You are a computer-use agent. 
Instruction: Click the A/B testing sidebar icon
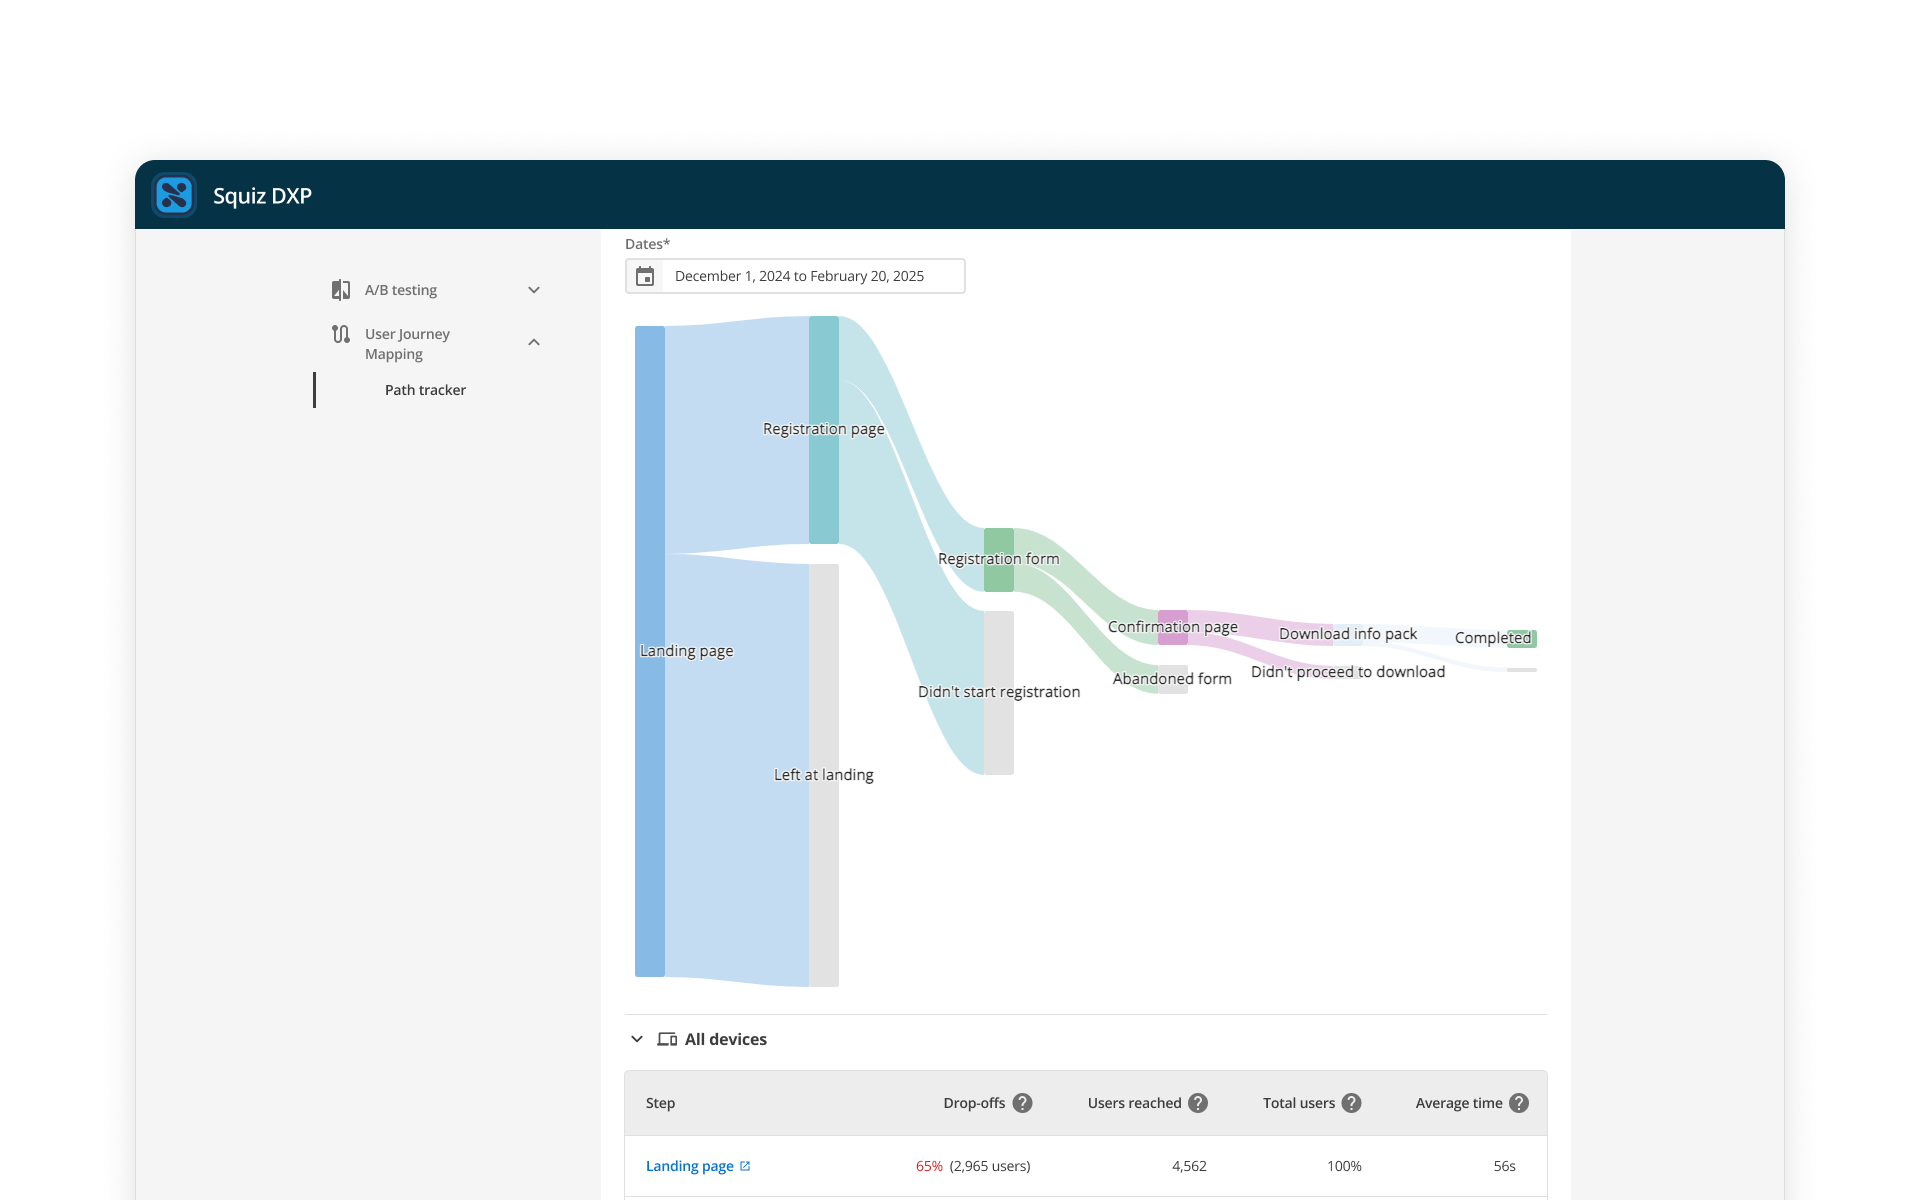[x=341, y=290]
